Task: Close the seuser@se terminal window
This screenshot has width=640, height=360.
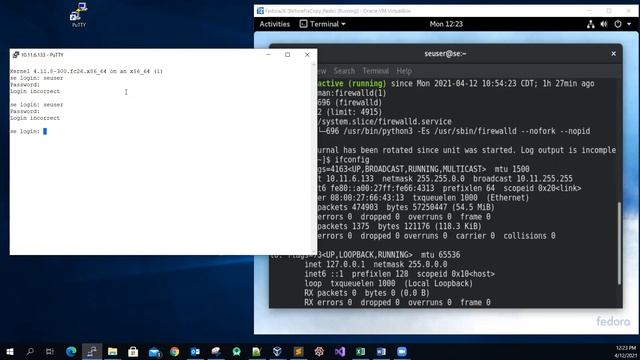Action: pyautogui.click(x=613, y=53)
